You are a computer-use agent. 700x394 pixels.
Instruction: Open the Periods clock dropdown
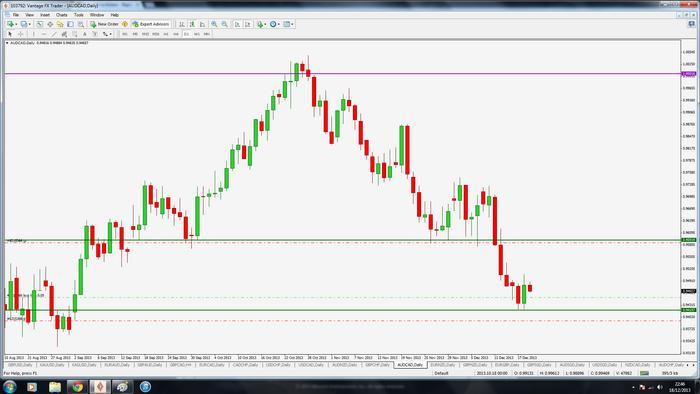[275, 24]
